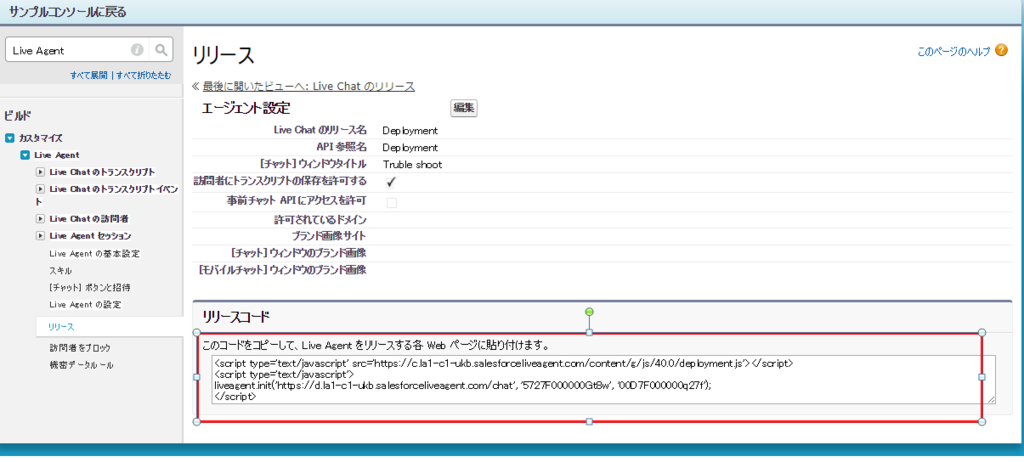Image resolution: width=1024 pixels, height=462 pixels.
Task: Select リリース in the sidebar
Action: point(61,326)
